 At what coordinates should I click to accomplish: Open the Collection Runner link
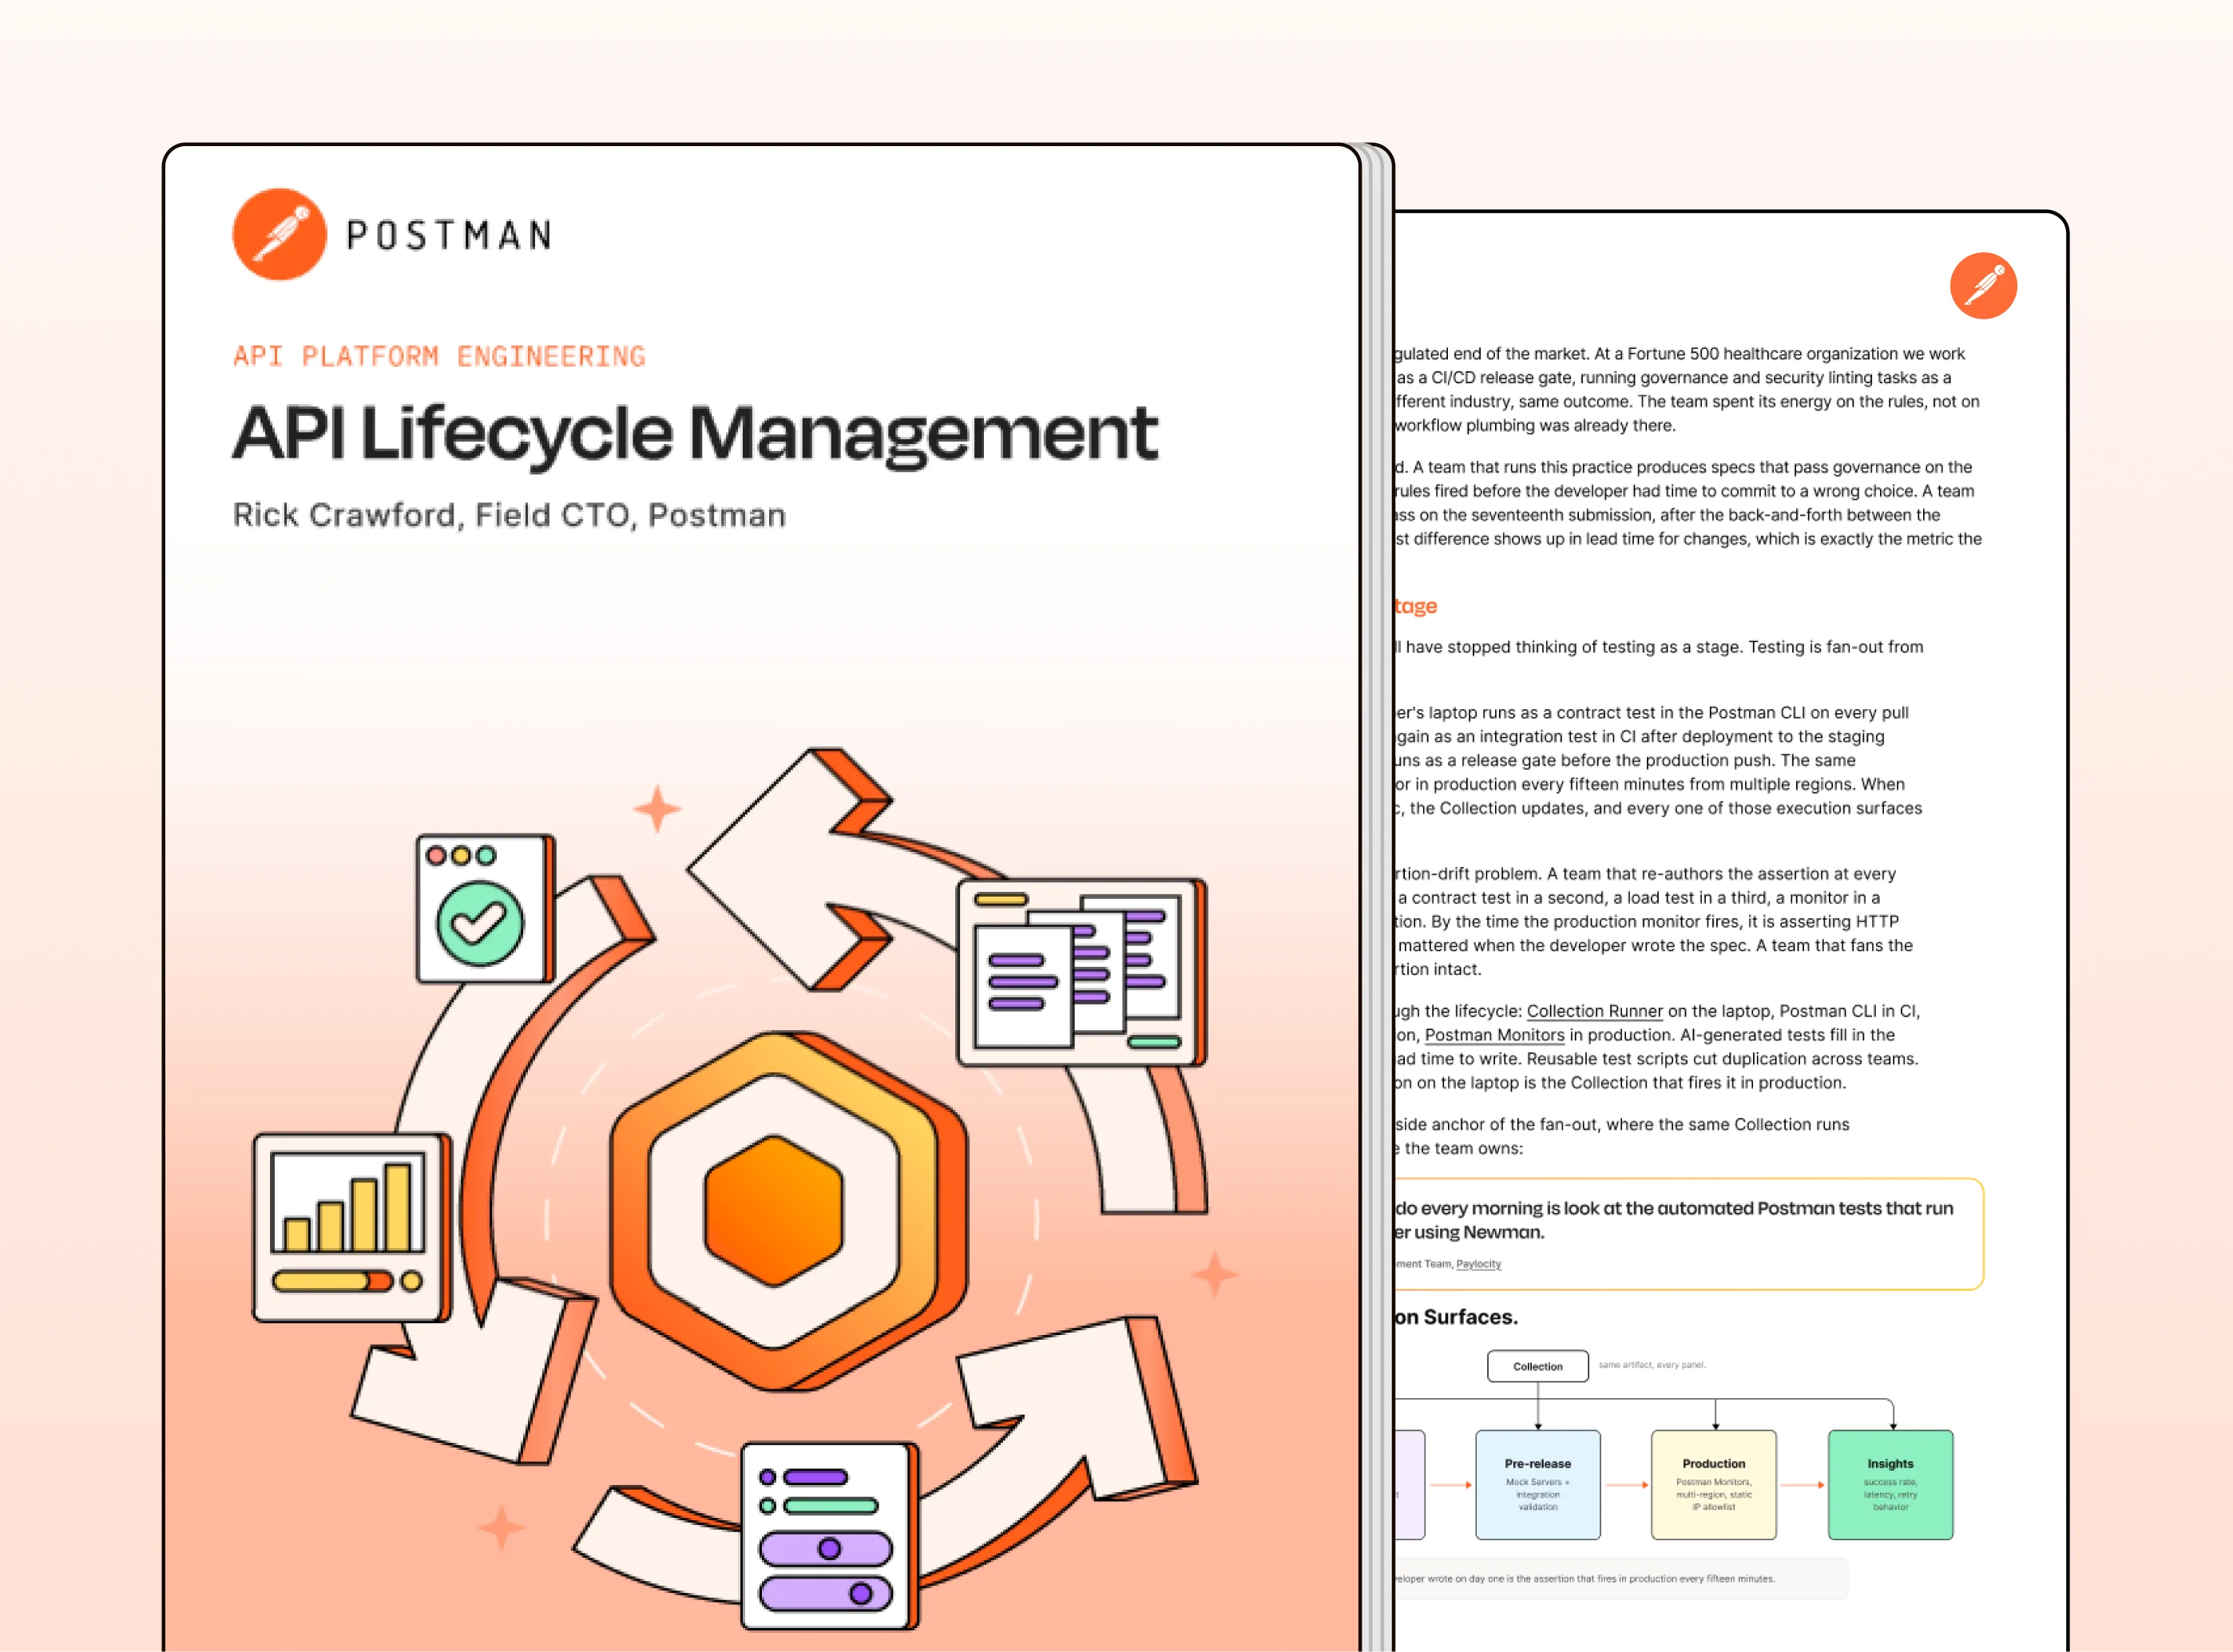pyautogui.click(x=1594, y=1011)
